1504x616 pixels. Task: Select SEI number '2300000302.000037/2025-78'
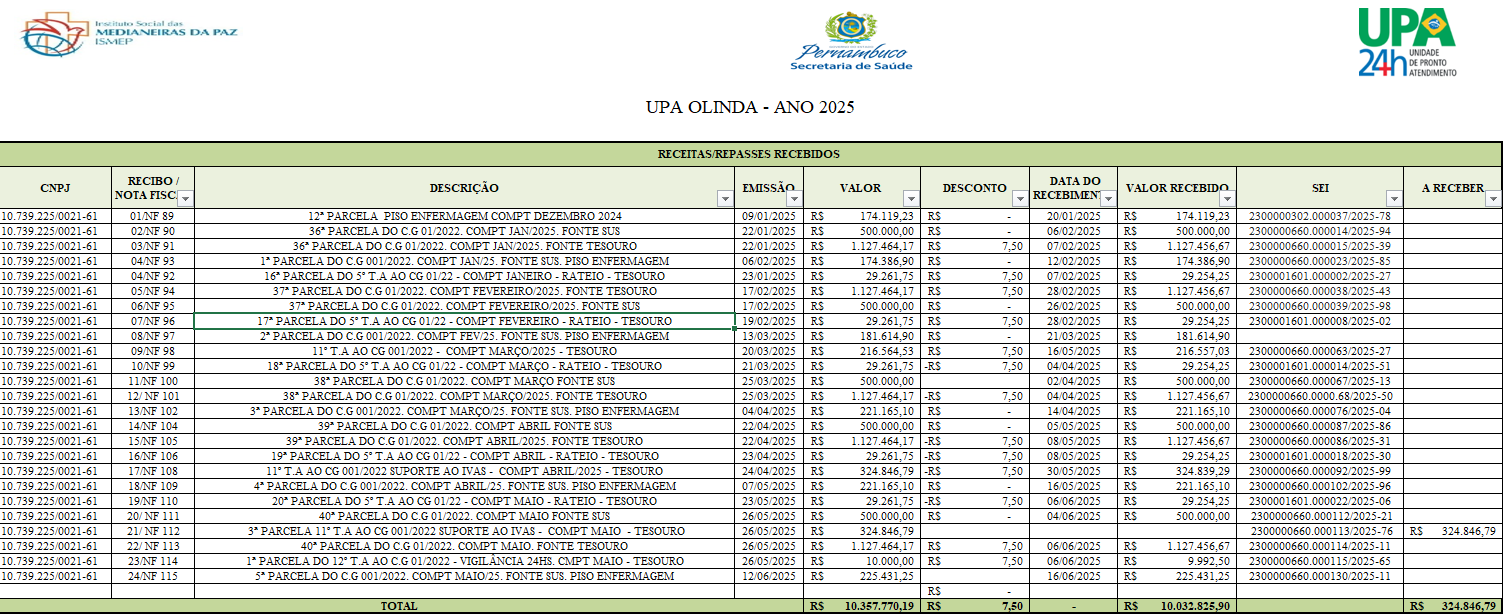pyautogui.click(x=1320, y=216)
